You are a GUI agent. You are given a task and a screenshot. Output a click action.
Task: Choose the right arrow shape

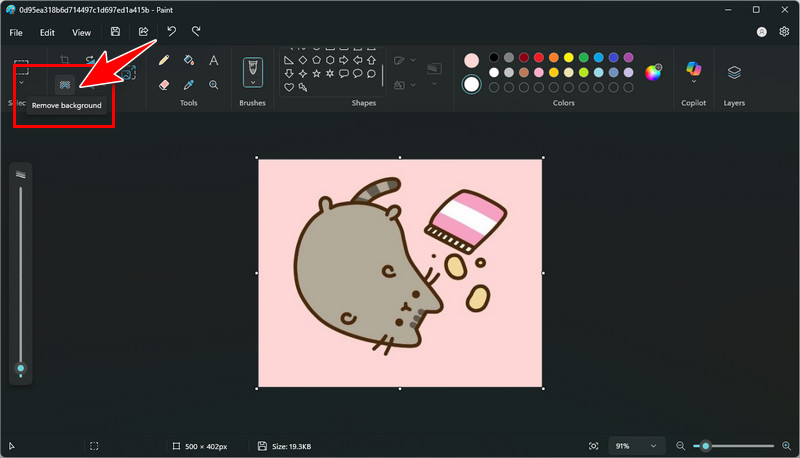tap(344, 60)
